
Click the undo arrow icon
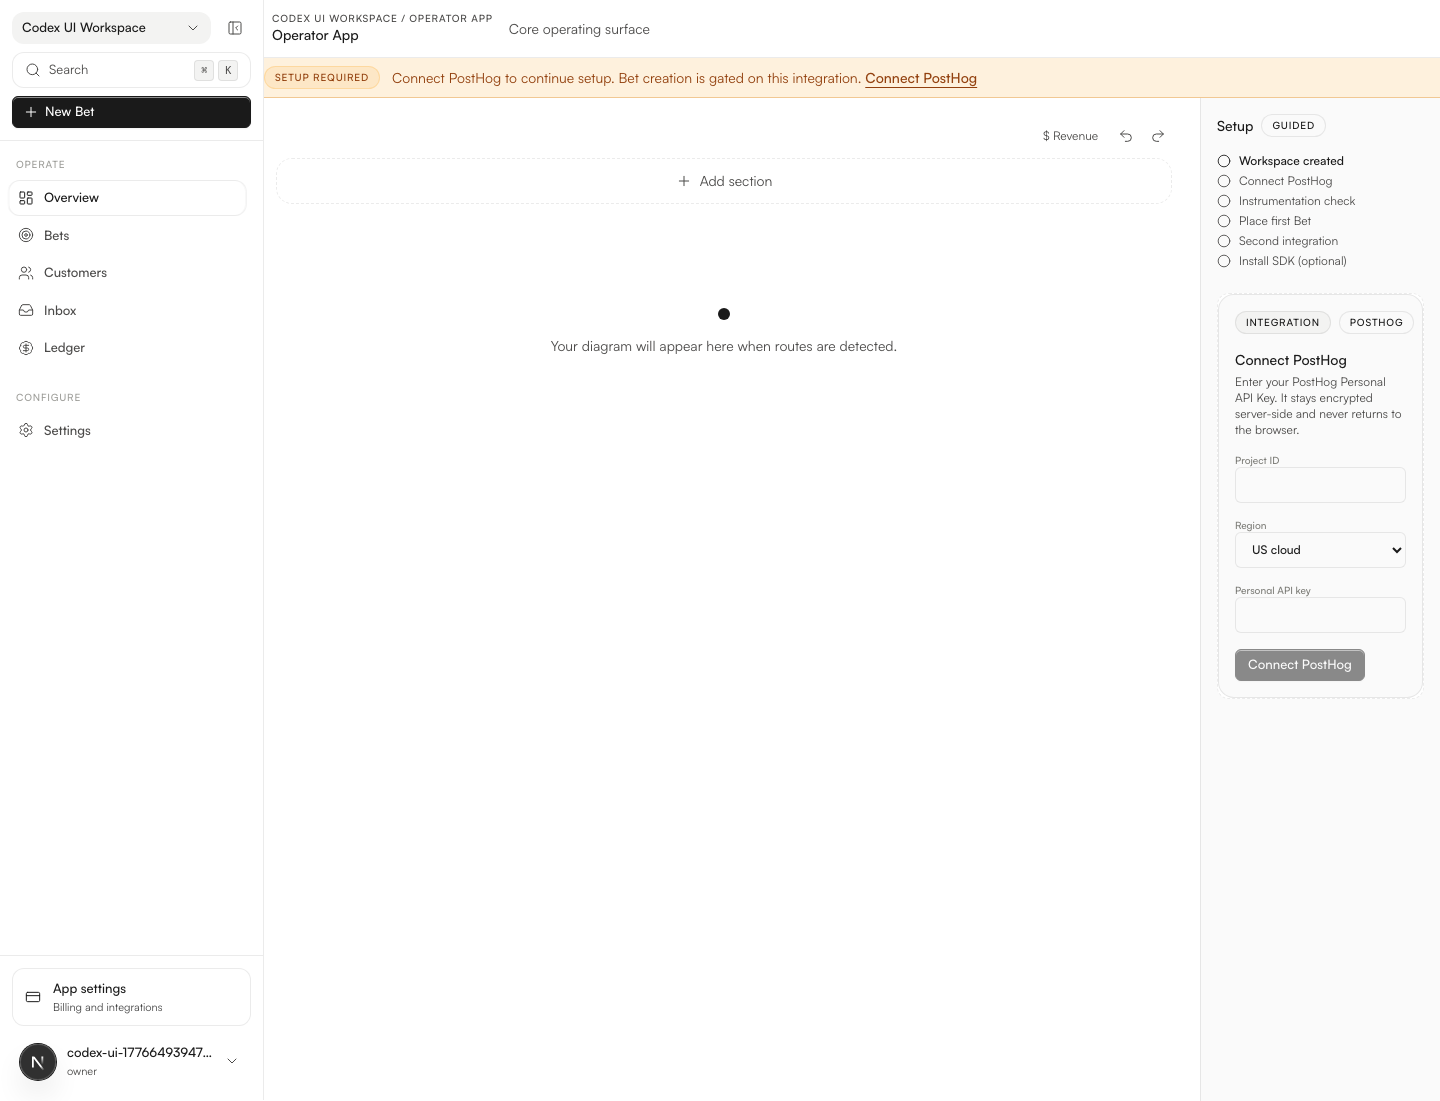[1126, 136]
